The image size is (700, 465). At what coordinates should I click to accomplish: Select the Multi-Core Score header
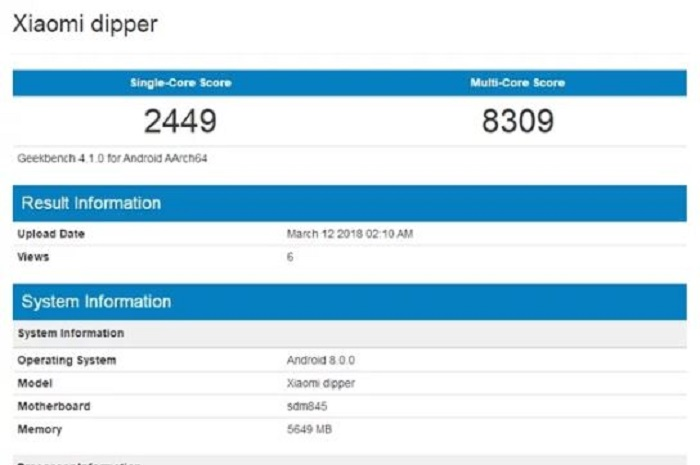[517, 83]
